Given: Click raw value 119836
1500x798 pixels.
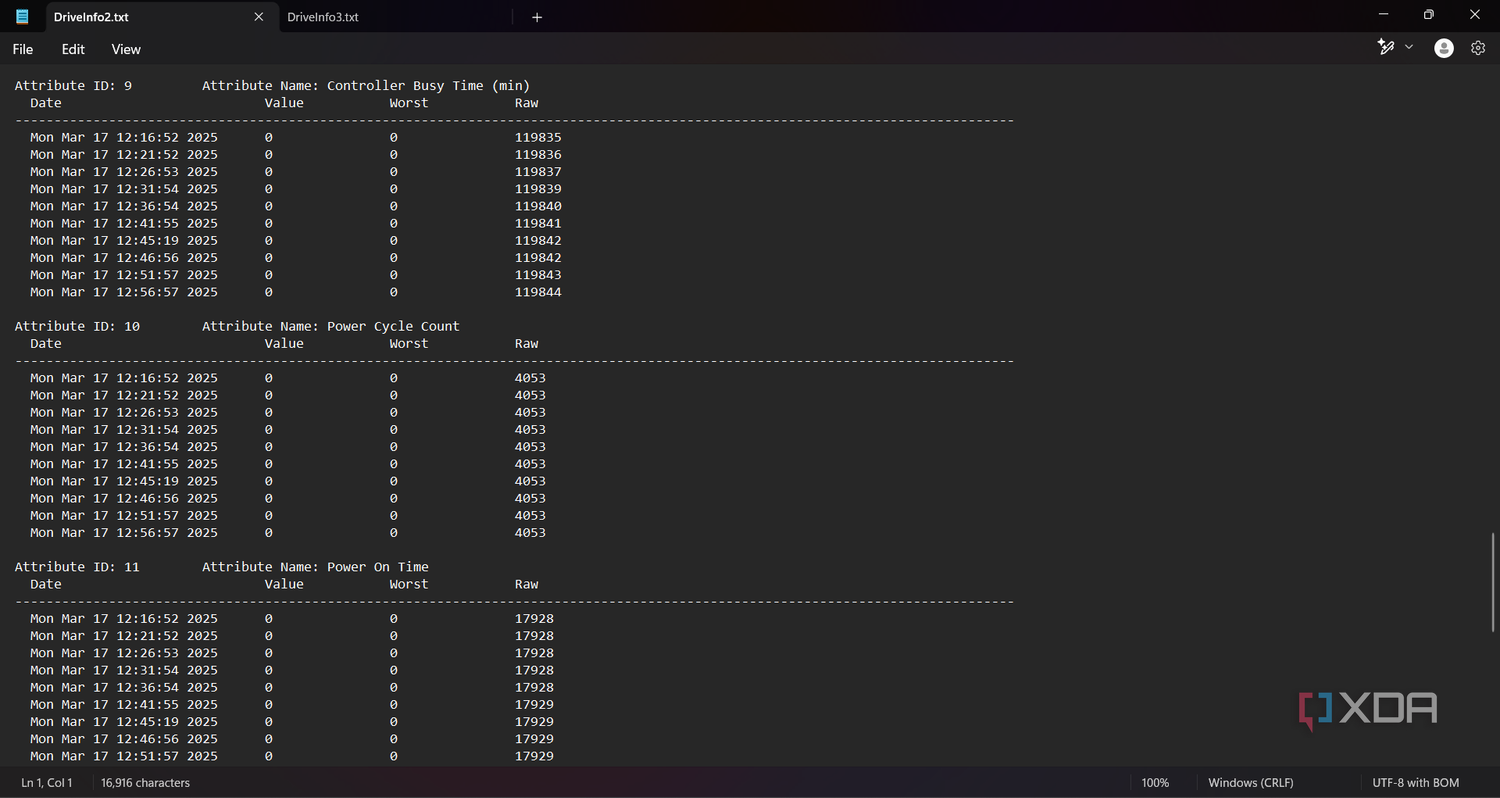Looking at the screenshot, I should 538,155.
